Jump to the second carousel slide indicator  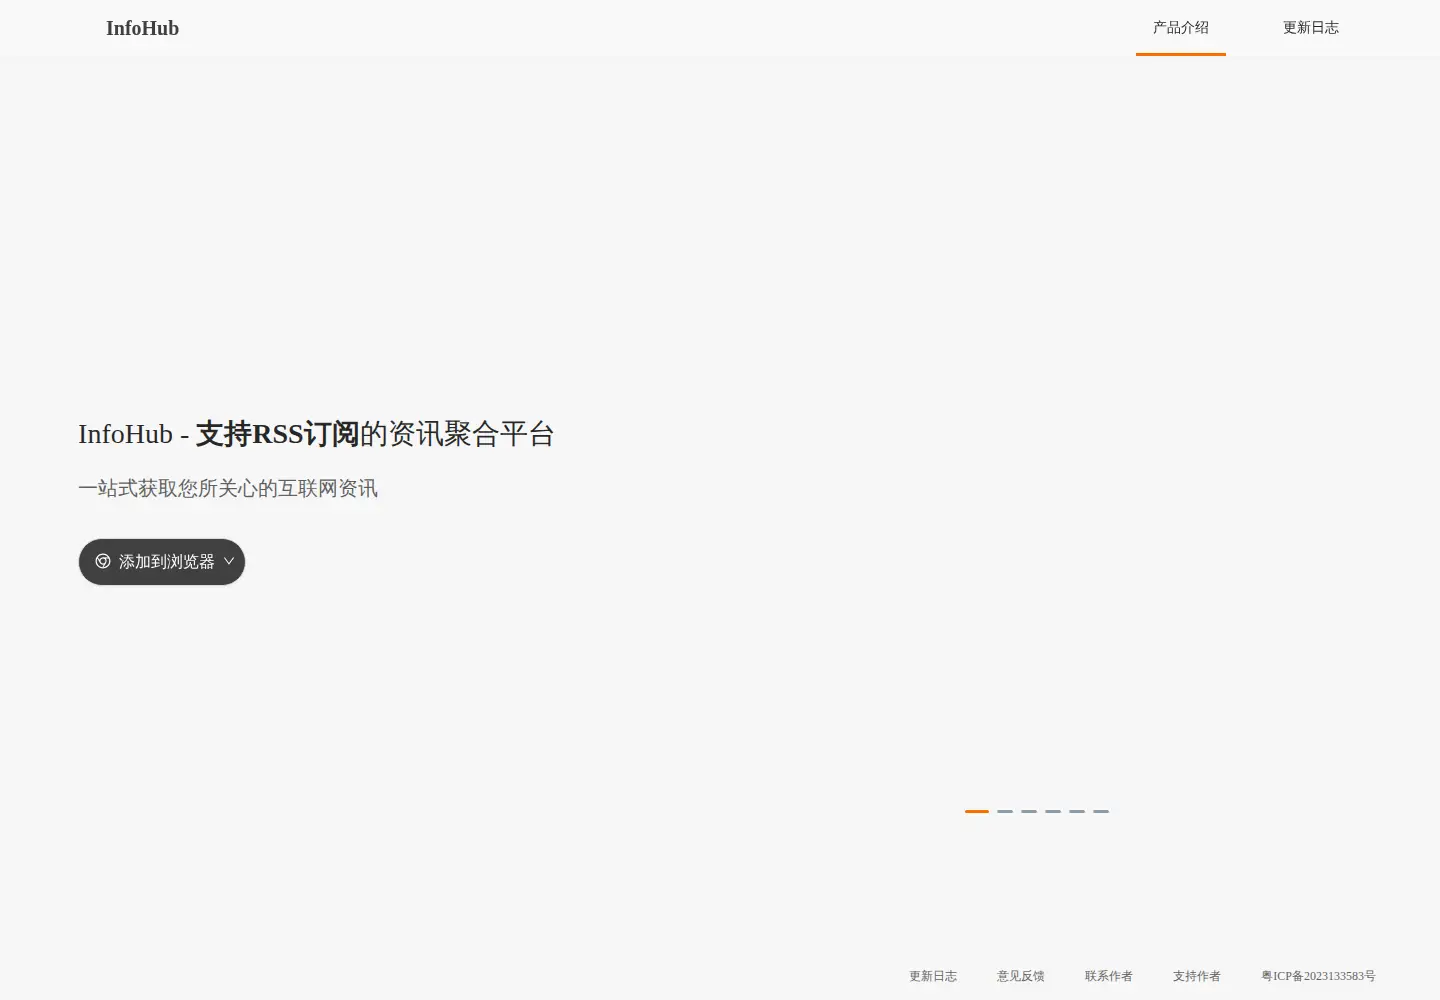pos(1005,811)
